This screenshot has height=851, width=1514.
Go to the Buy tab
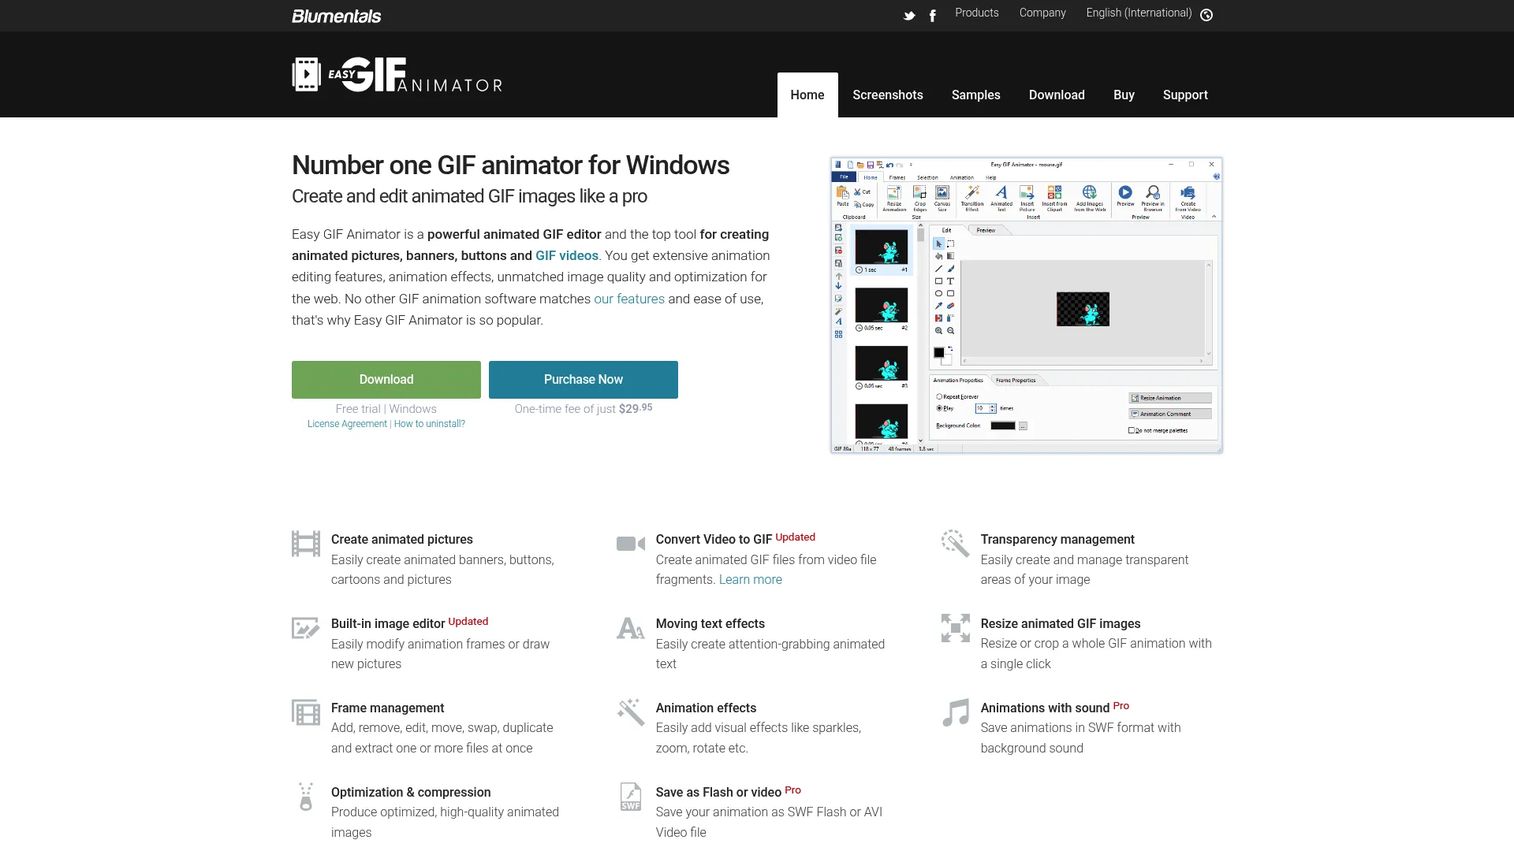(x=1124, y=95)
